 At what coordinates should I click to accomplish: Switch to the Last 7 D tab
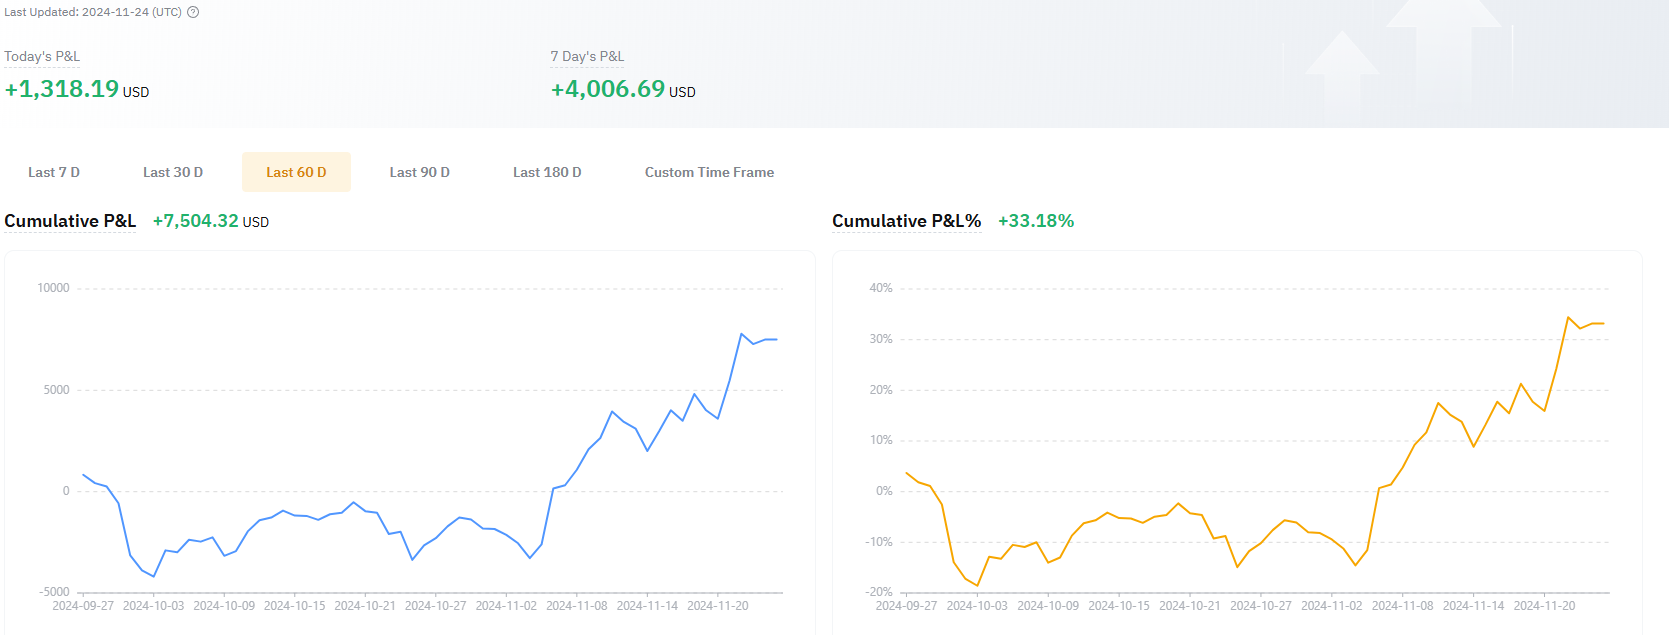pyautogui.click(x=54, y=172)
